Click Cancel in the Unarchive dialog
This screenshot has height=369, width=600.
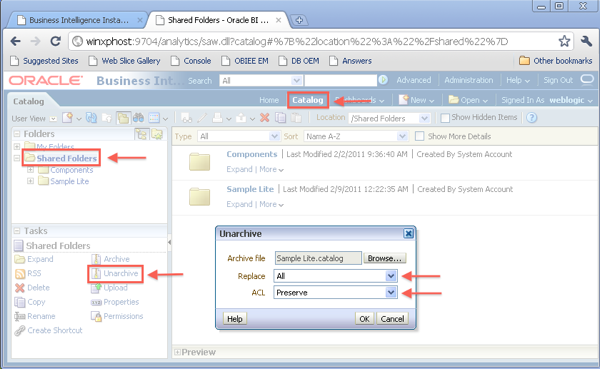click(x=392, y=318)
